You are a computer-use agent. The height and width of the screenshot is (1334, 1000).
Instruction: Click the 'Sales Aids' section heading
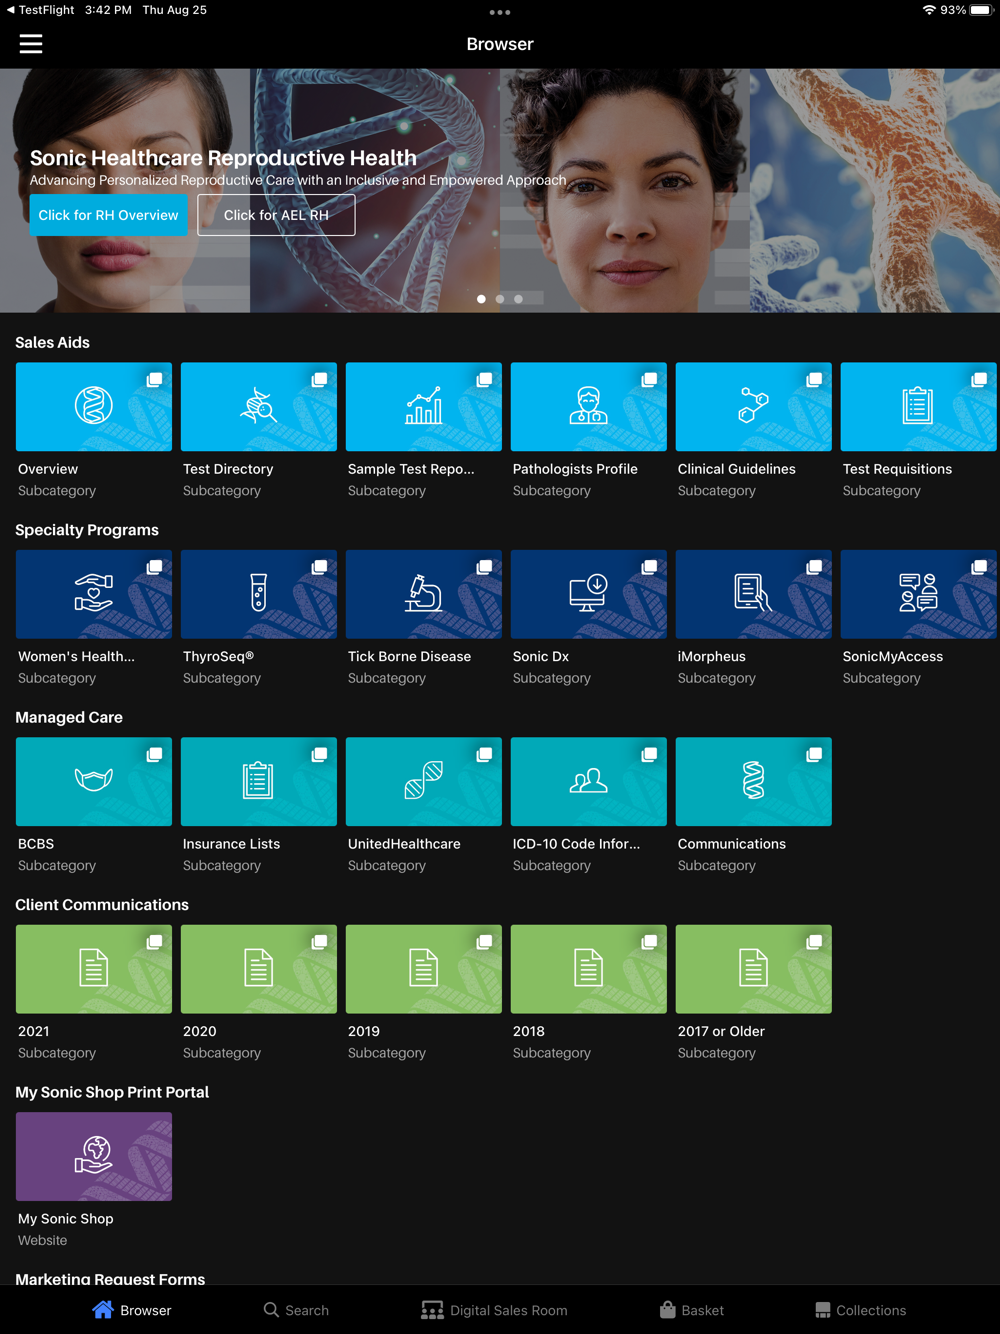point(52,342)
